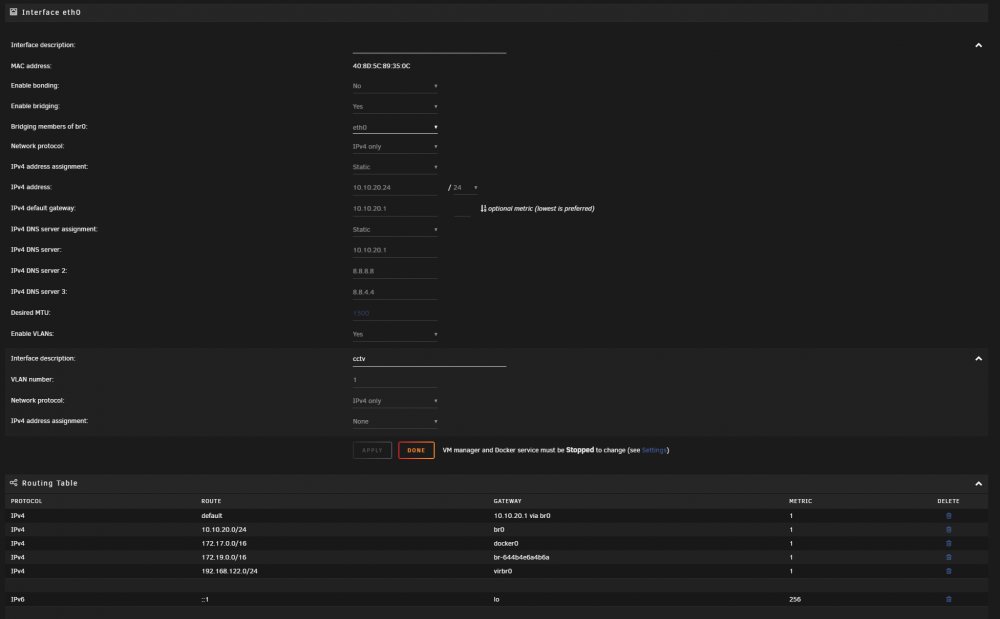Image resolution: width=1000 pixels, height=619 pixels.
Task: Click the 'default' route cell
Action: pos(212,516)
